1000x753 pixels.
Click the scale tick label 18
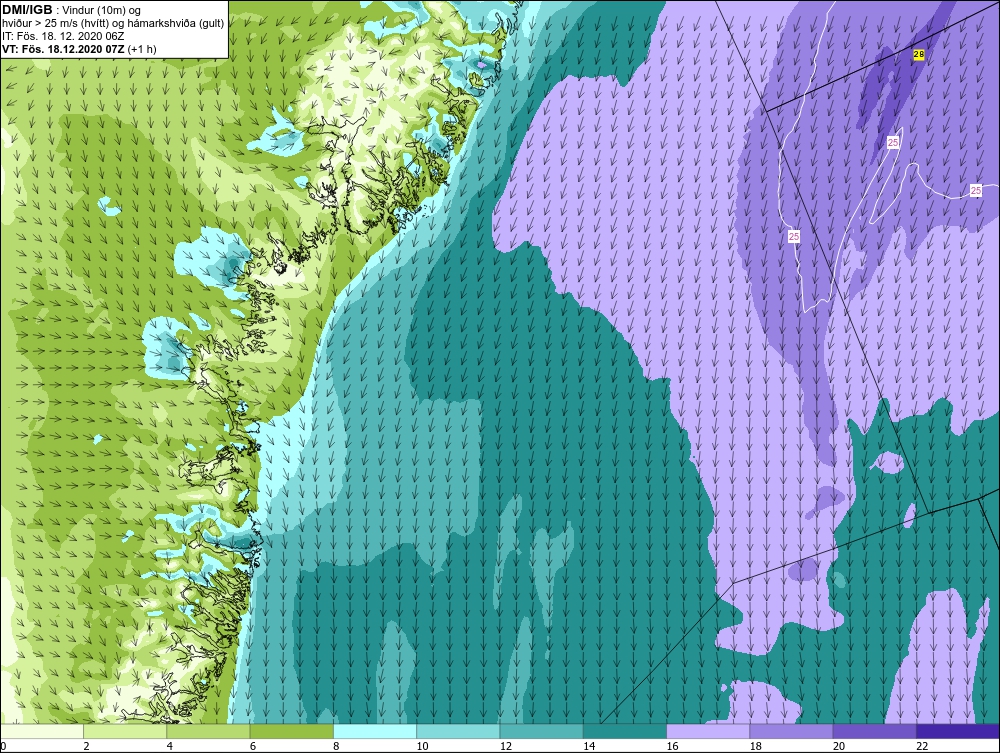[756, 747]
